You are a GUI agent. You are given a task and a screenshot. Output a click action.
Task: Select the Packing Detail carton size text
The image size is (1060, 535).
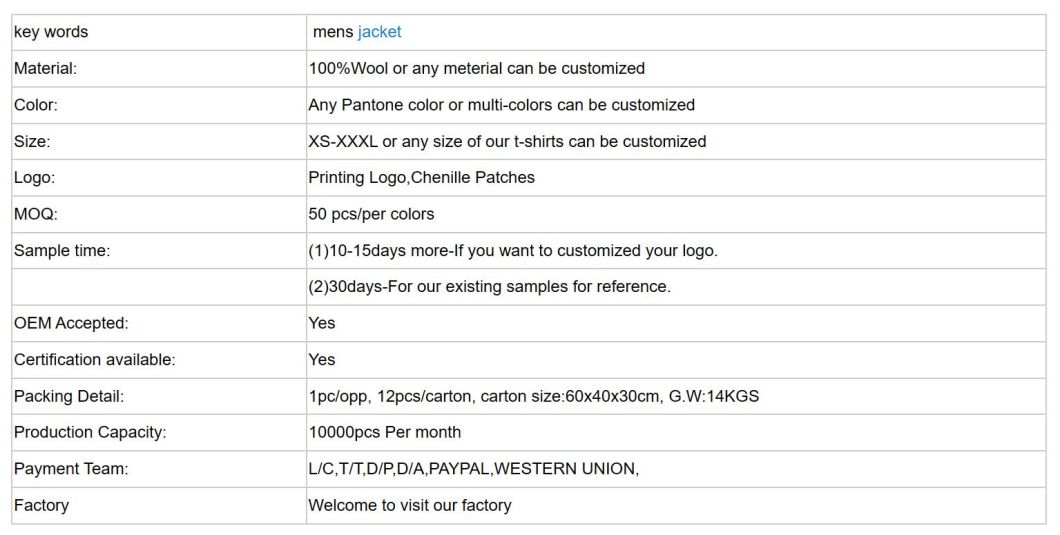coord(534,396)
